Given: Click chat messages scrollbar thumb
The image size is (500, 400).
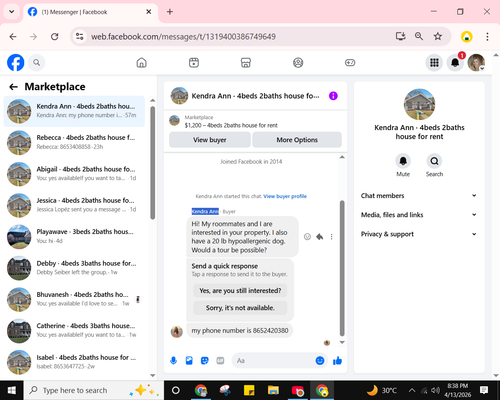Looking at the screenshot, I should pyautogui.click(x=342, y=268).
